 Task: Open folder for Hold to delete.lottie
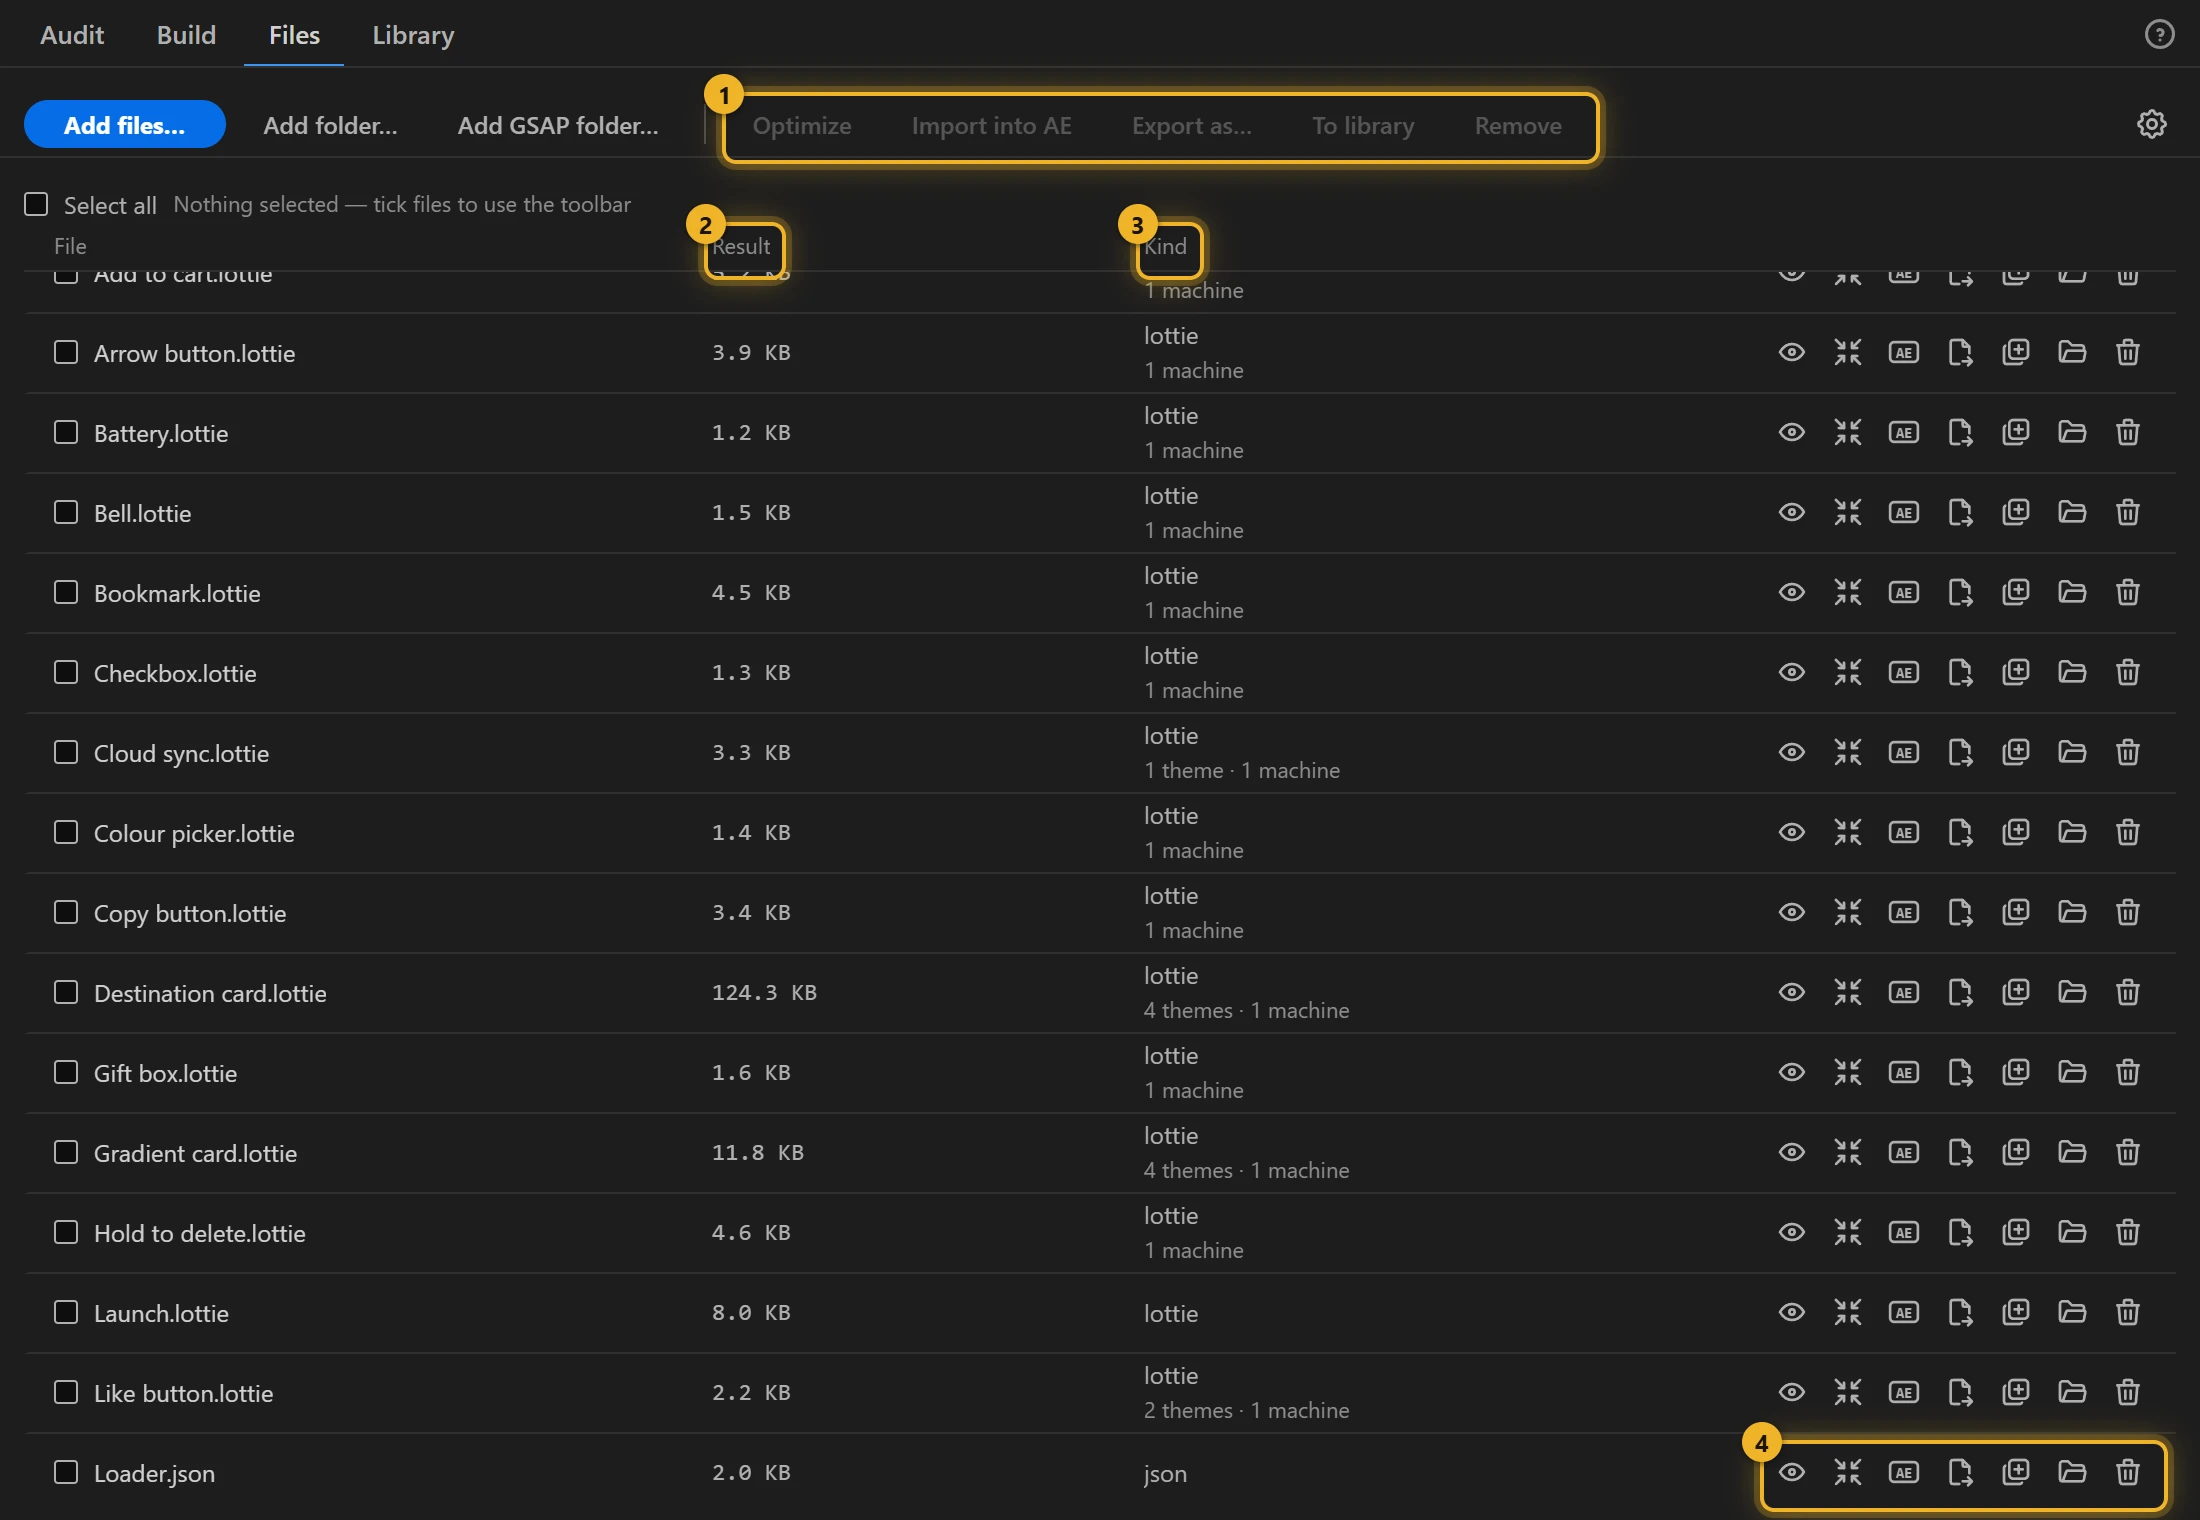point(2071,1232)
